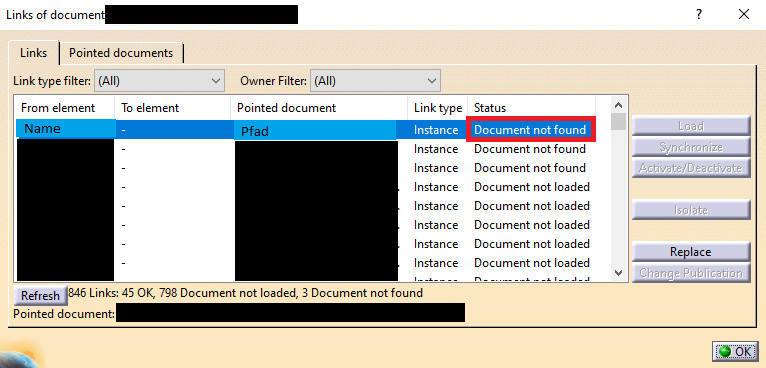This screenshot has width=766, height=368.
Task: Click the Replace button
Action: (x=690, y=252)
